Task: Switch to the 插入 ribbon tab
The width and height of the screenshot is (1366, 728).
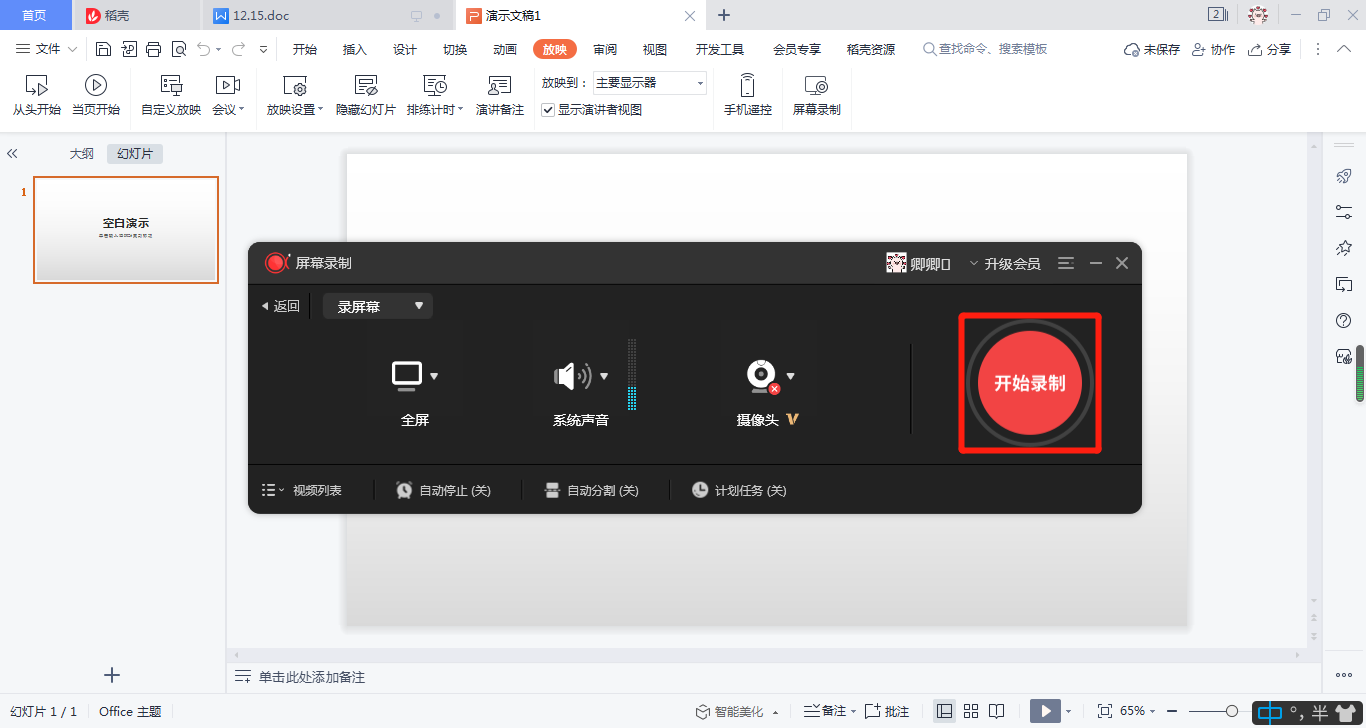Action: tap(355, 49)
